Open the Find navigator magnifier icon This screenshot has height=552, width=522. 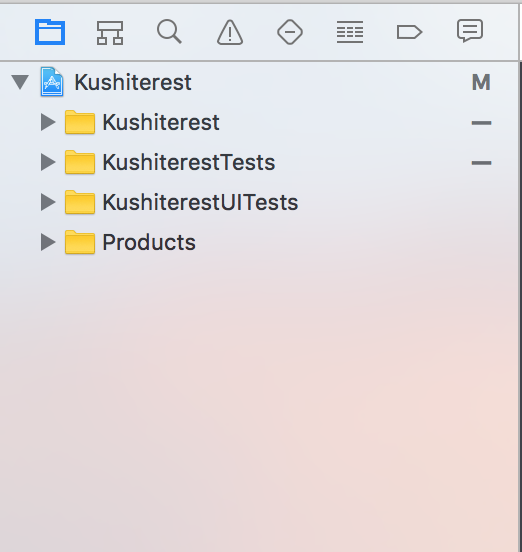(x=169, y=32)
